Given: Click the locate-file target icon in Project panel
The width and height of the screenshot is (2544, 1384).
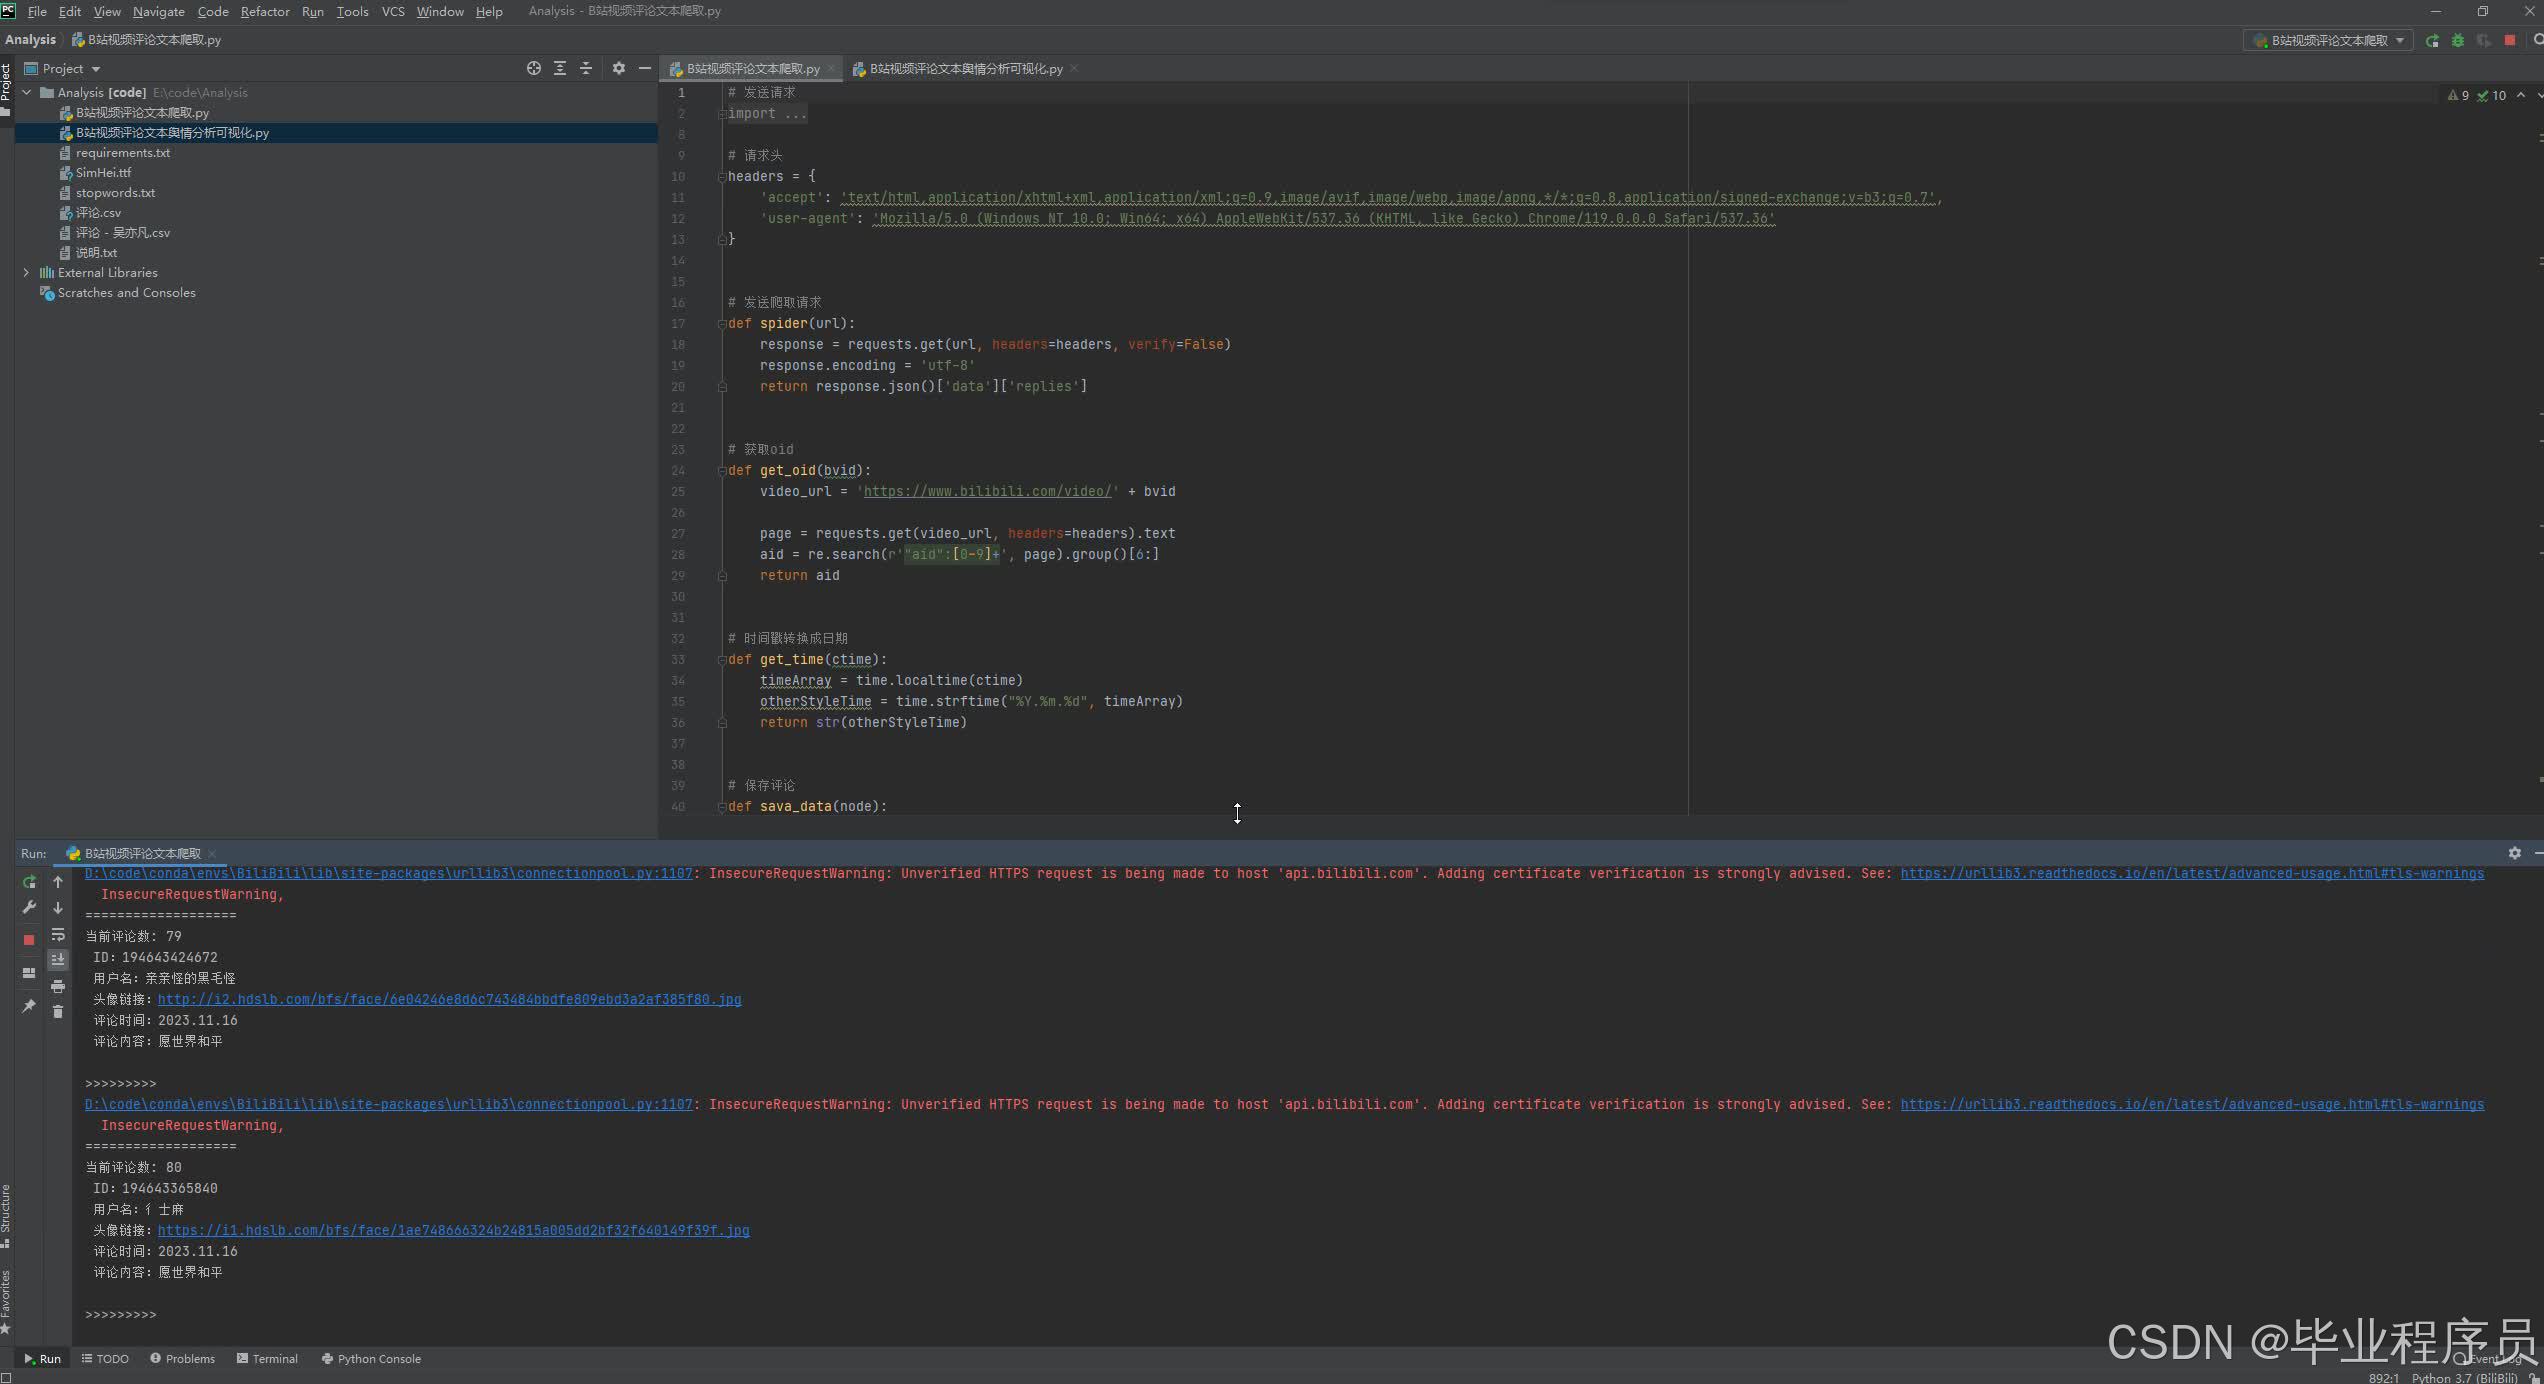Looking at the screenshot, I should click(x=534, y=68).
